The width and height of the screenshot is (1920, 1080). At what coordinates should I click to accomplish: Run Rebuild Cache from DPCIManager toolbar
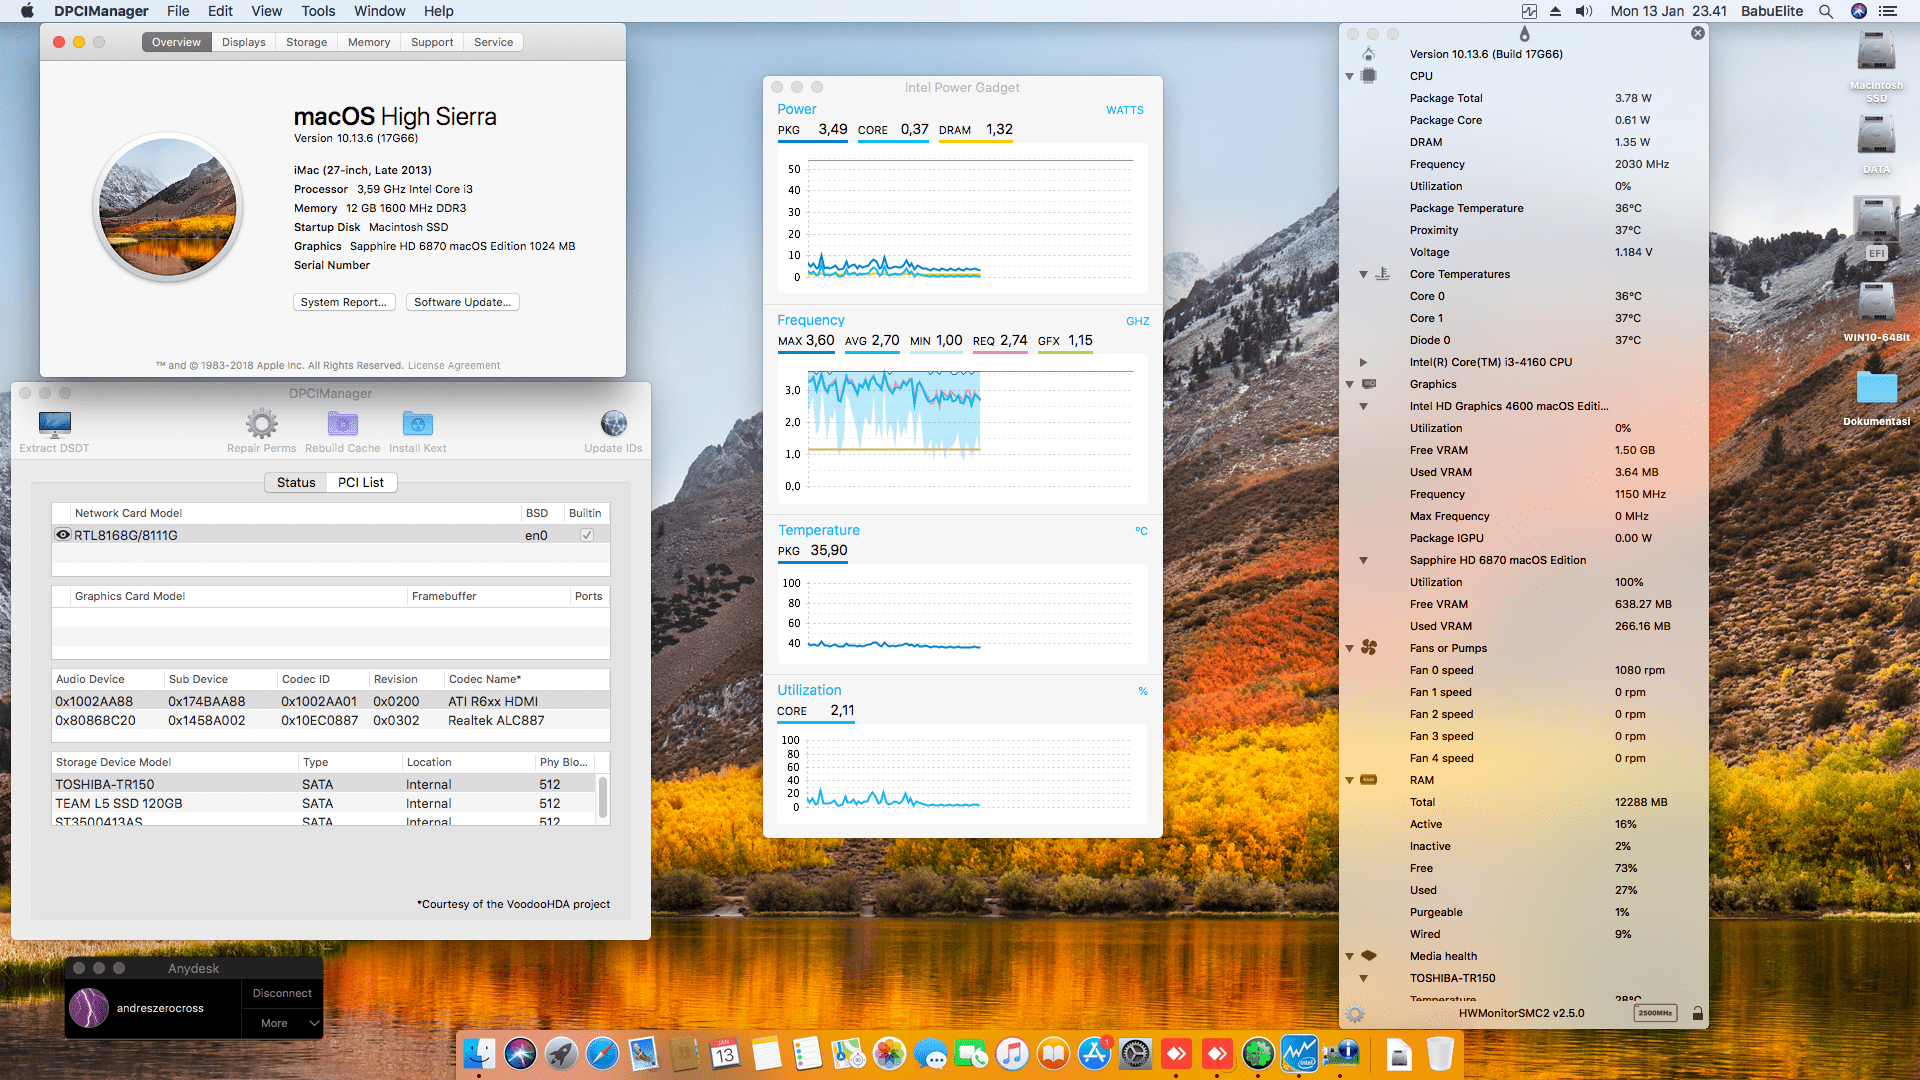[x=342, y=425]
